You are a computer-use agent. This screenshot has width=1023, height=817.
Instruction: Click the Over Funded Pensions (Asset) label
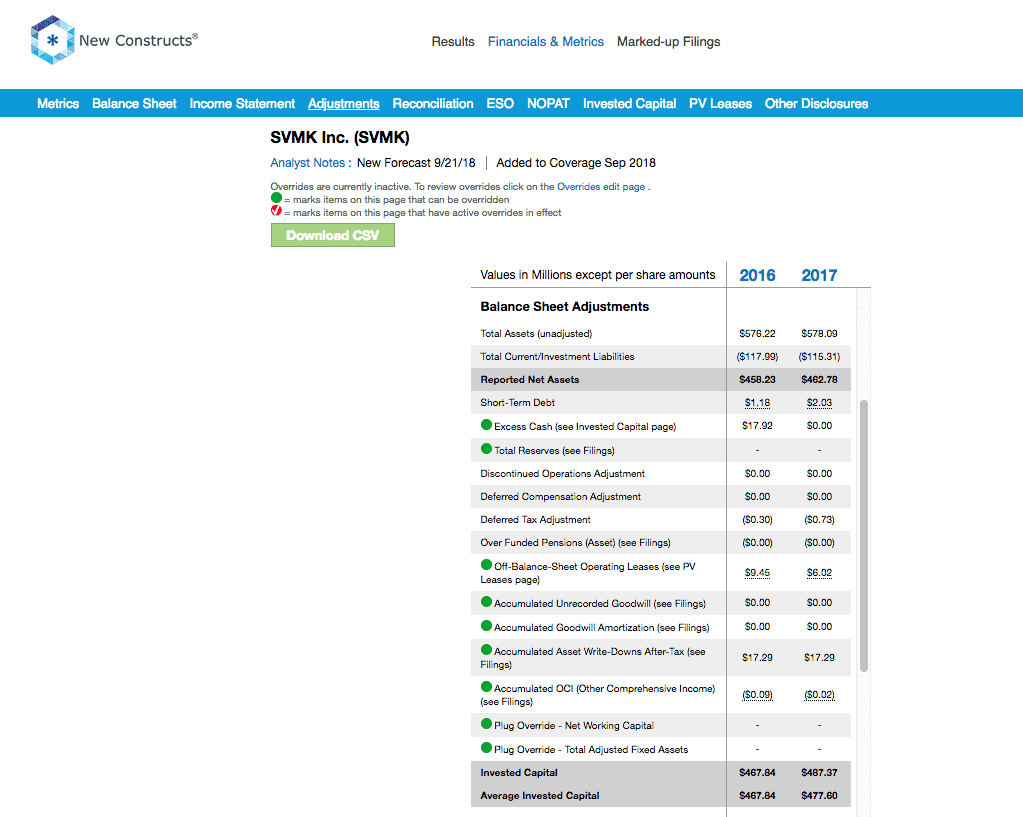575,542
